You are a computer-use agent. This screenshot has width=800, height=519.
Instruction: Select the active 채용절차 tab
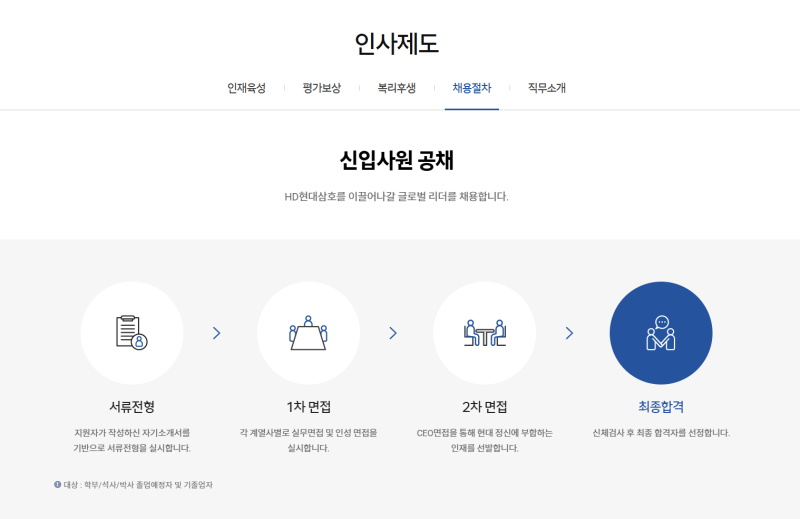pyautogui.click(x=472, y=88)
